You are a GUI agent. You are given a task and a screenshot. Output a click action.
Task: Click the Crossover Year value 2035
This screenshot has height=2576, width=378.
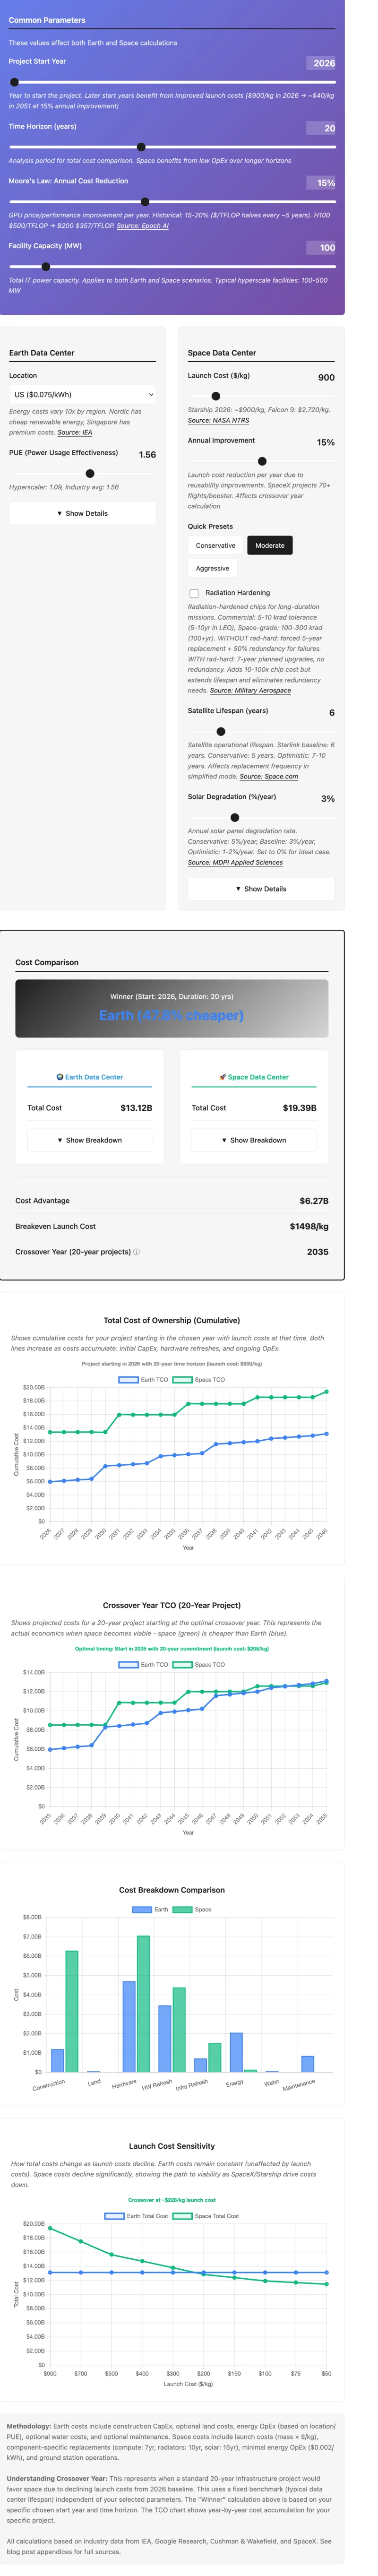click(318, 1252)
